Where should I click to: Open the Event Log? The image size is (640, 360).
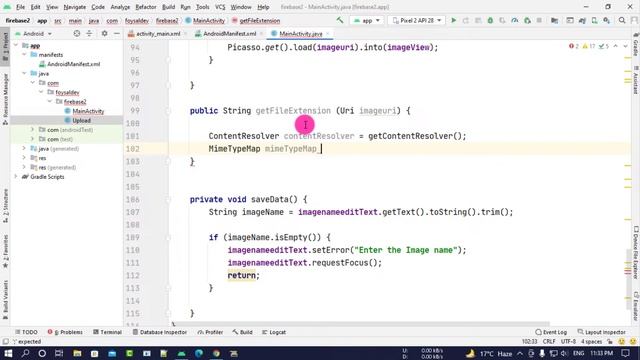(x=551, y=332)
